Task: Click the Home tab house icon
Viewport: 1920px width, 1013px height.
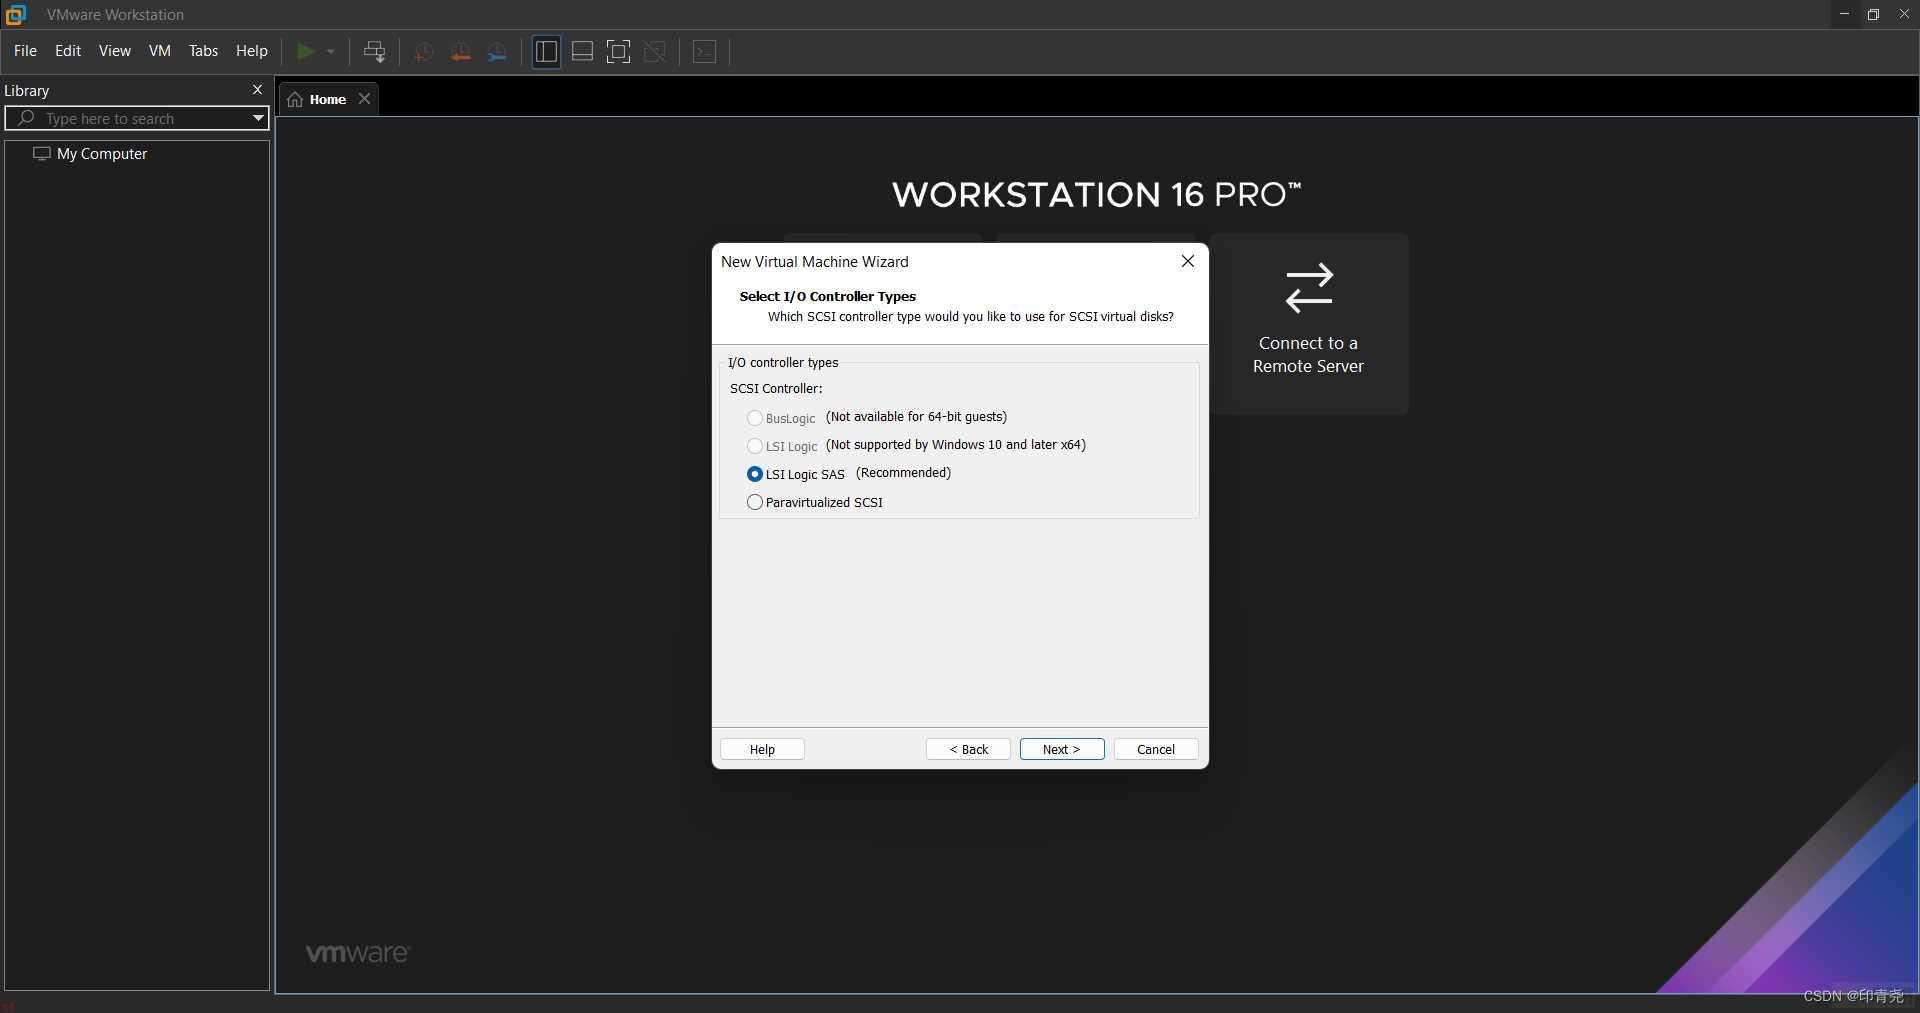Action: coord(295,99)
